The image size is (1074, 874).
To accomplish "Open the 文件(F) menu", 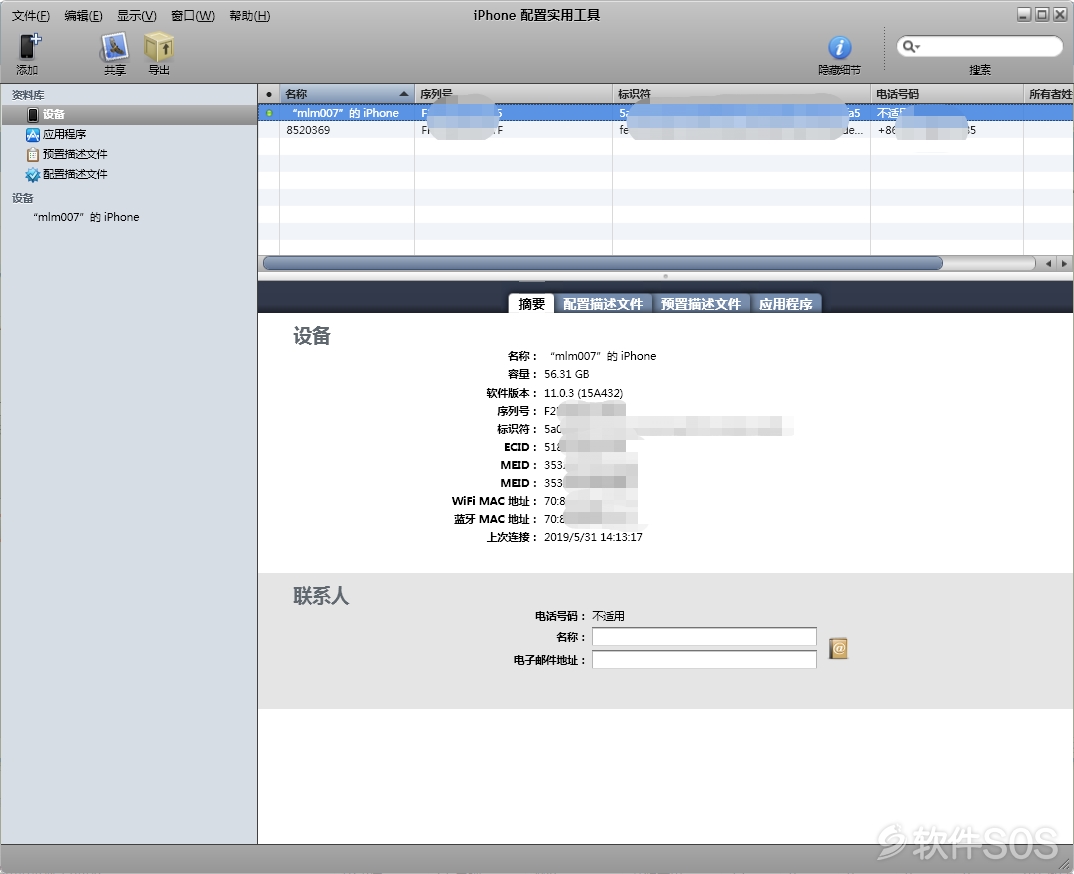I will 31,16.
